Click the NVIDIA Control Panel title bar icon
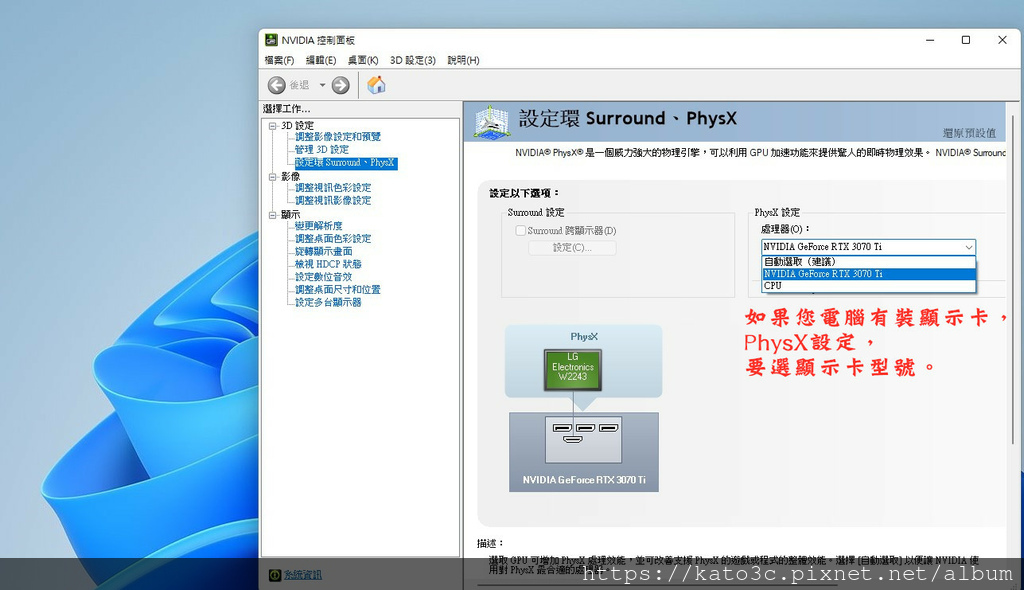The width and height of the screenshot is (1024, 590). pyautogui.click(x=271, y=40)
